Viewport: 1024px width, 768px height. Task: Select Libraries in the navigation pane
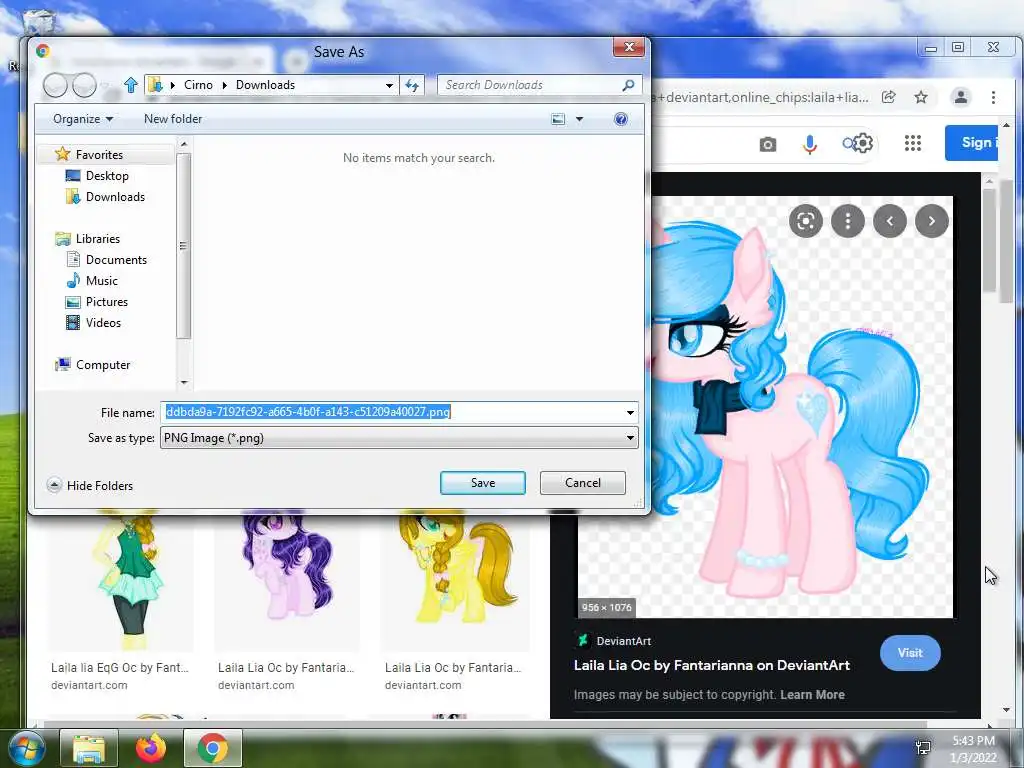point(97,238)
